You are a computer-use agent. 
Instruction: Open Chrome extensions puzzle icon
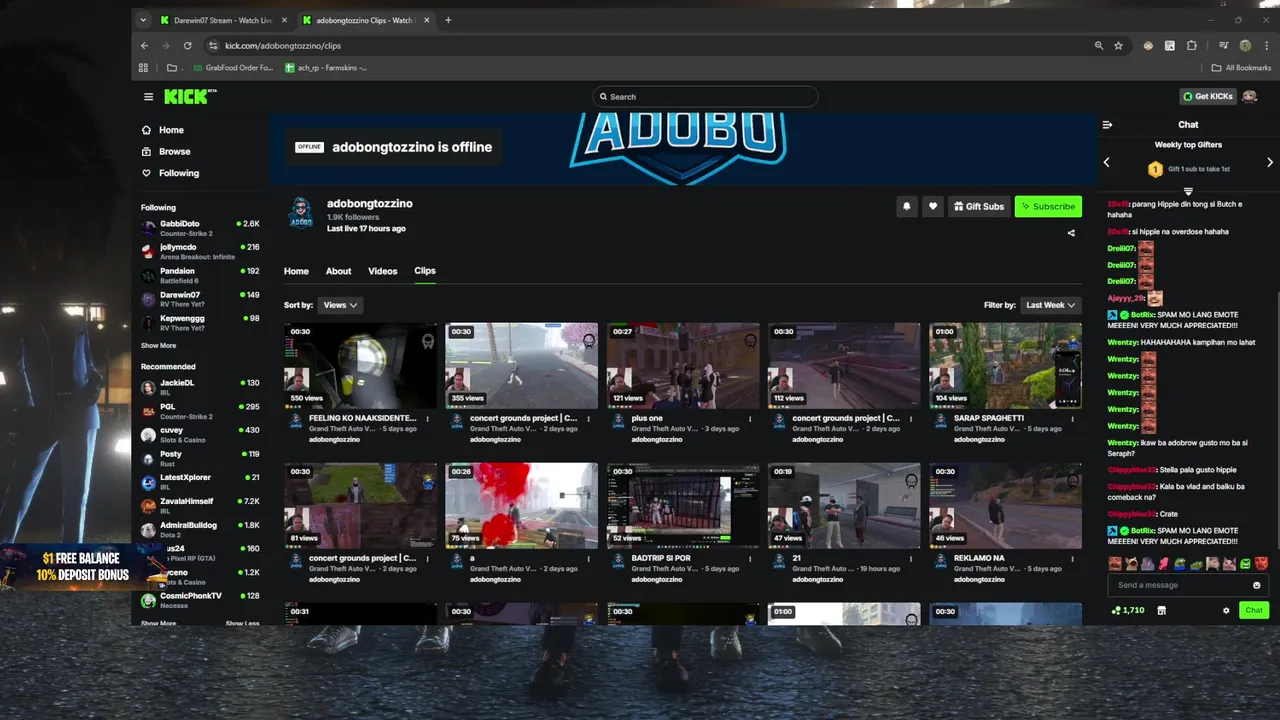pyautogui.click(x=1192, y=45)
